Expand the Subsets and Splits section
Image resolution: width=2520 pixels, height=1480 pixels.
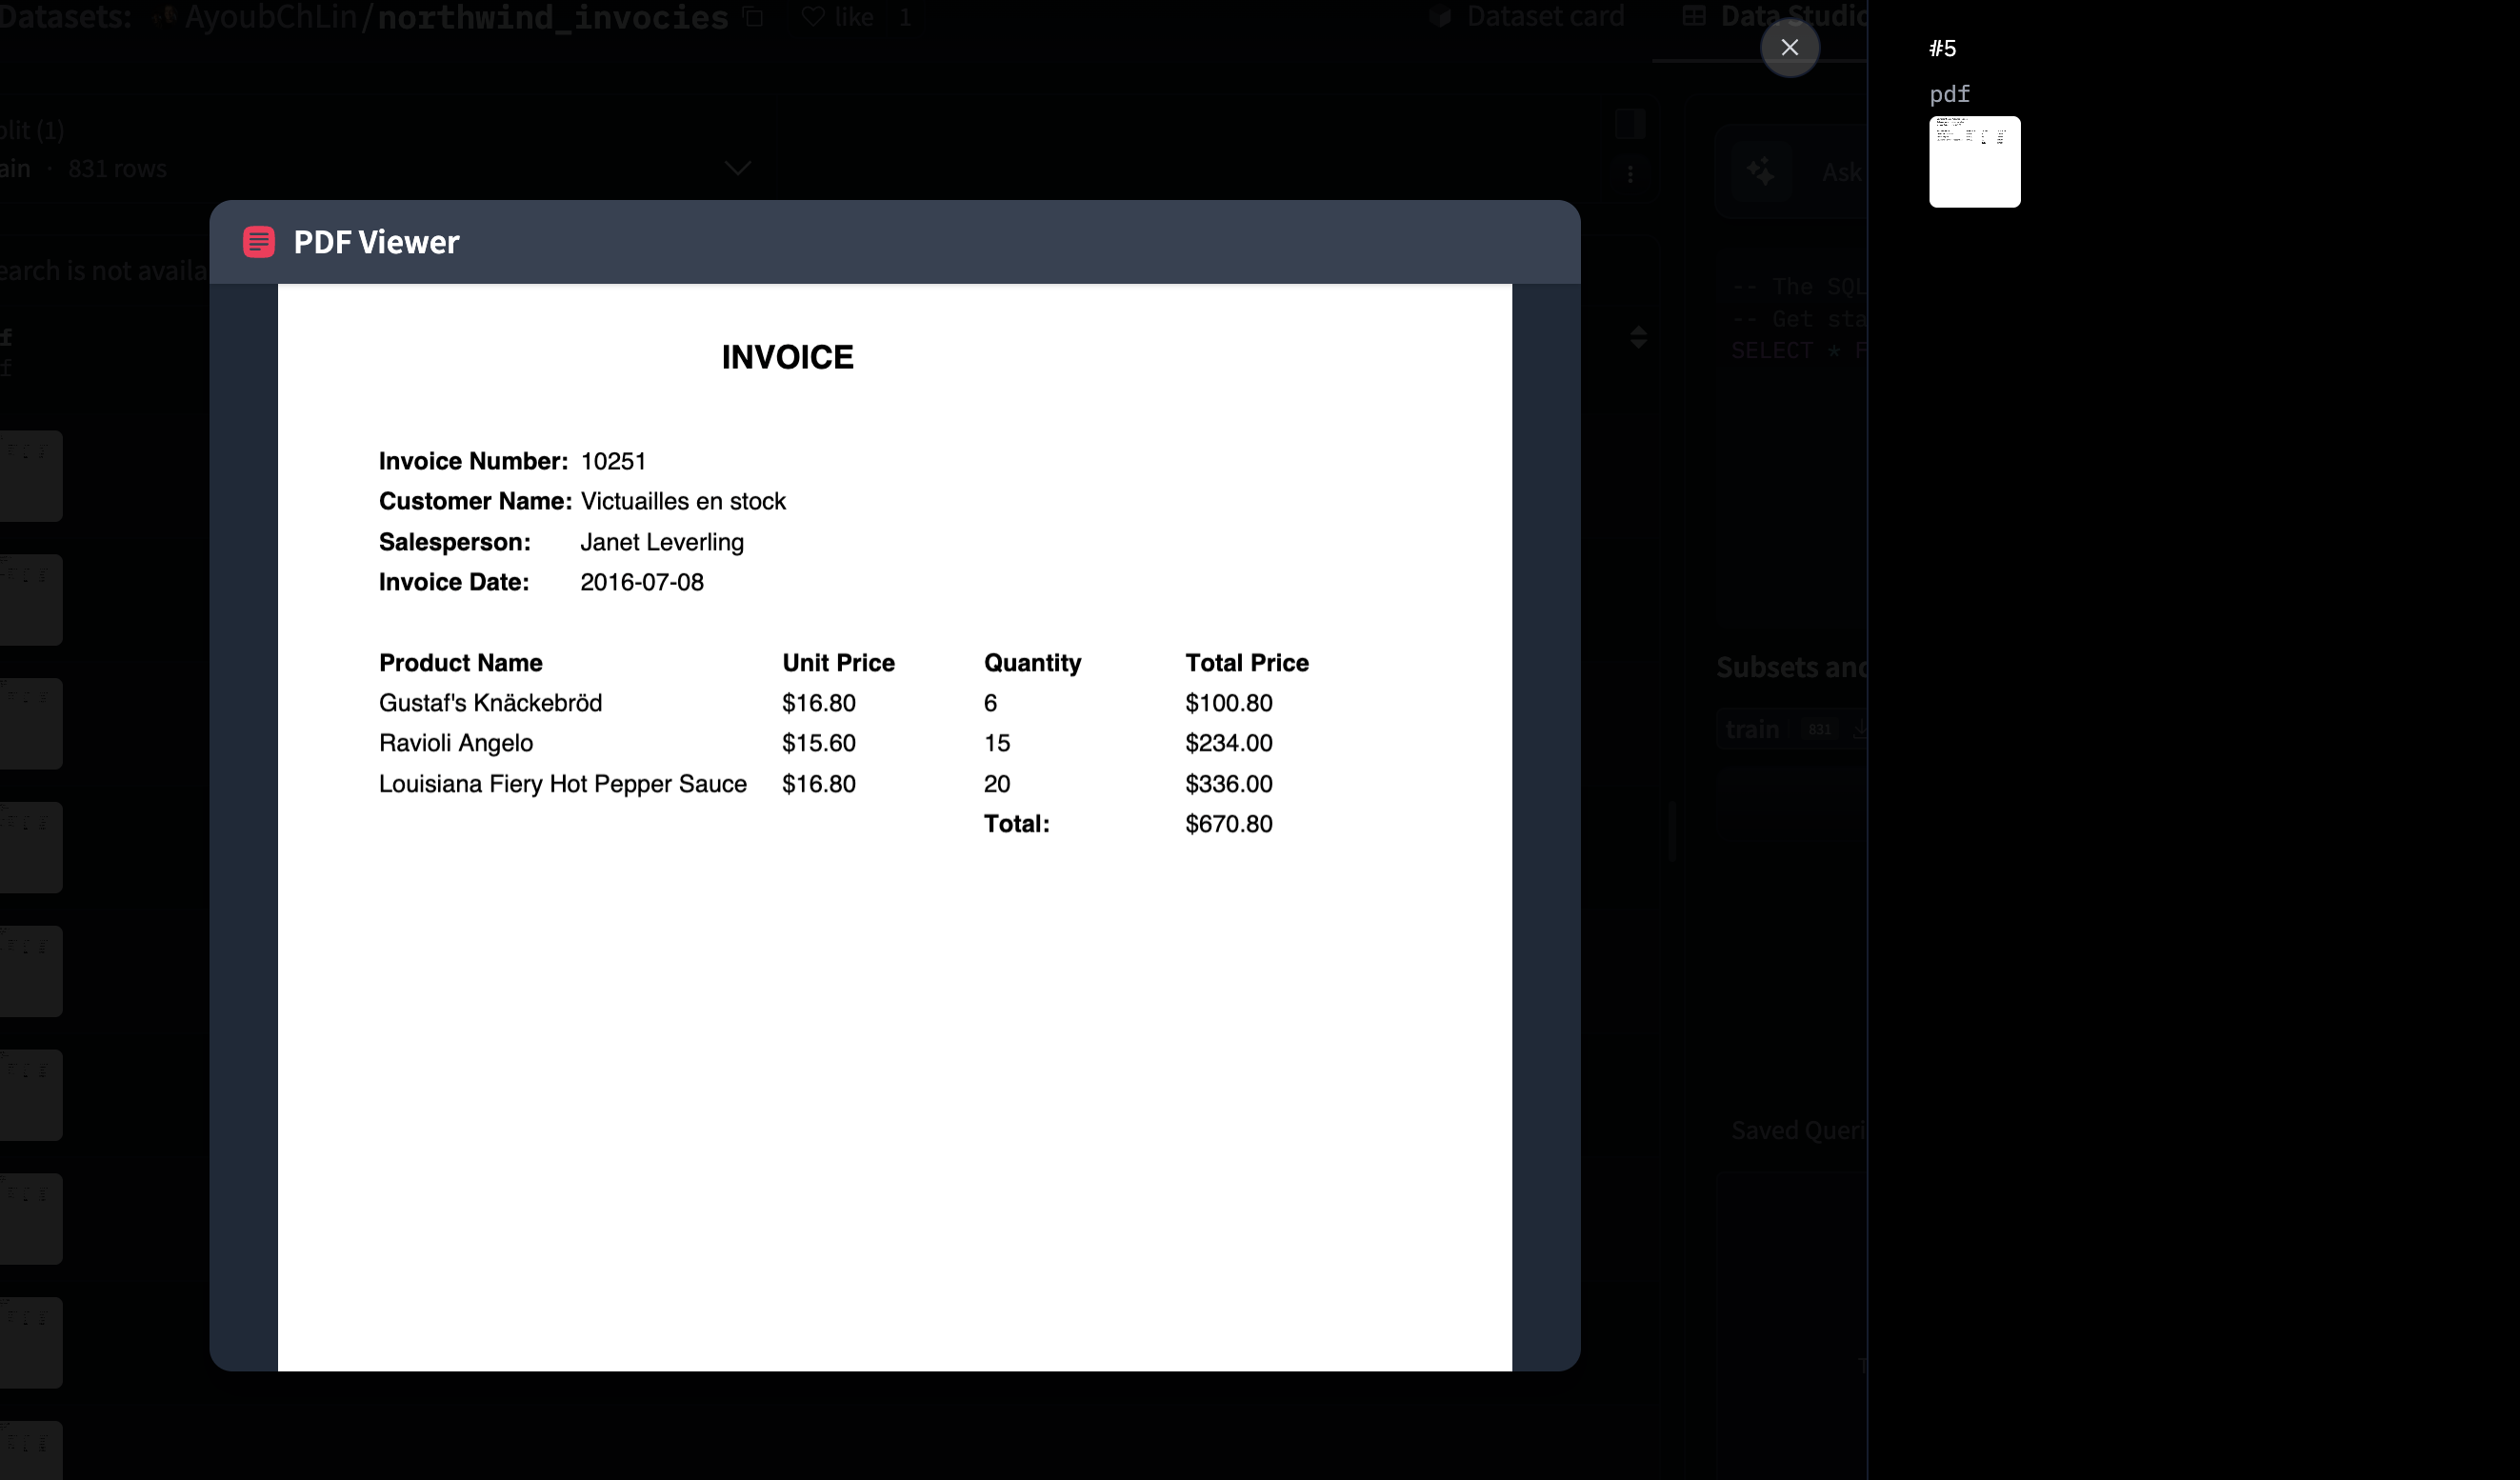point(1791,666)
